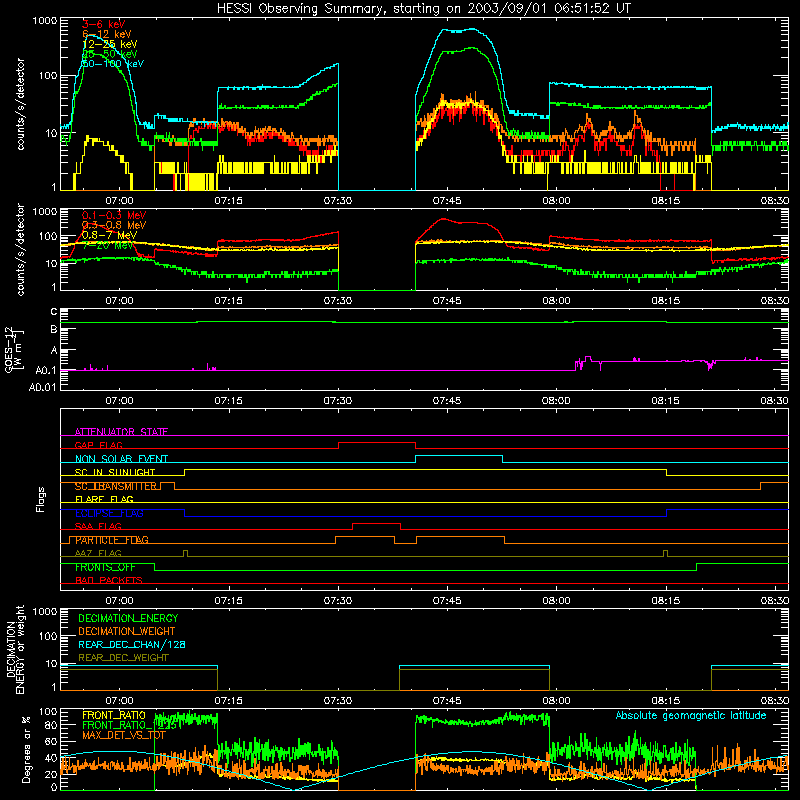The height and width of the screenshot is (800, 800).
Task: Click the 'Degrees or %' axis title
Action: (x=26, y=749)
